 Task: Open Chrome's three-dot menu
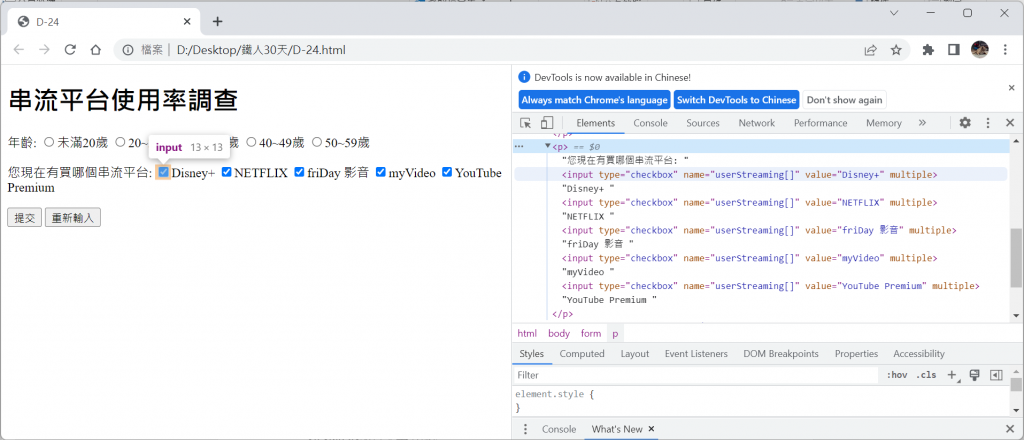click(1005, 50)
